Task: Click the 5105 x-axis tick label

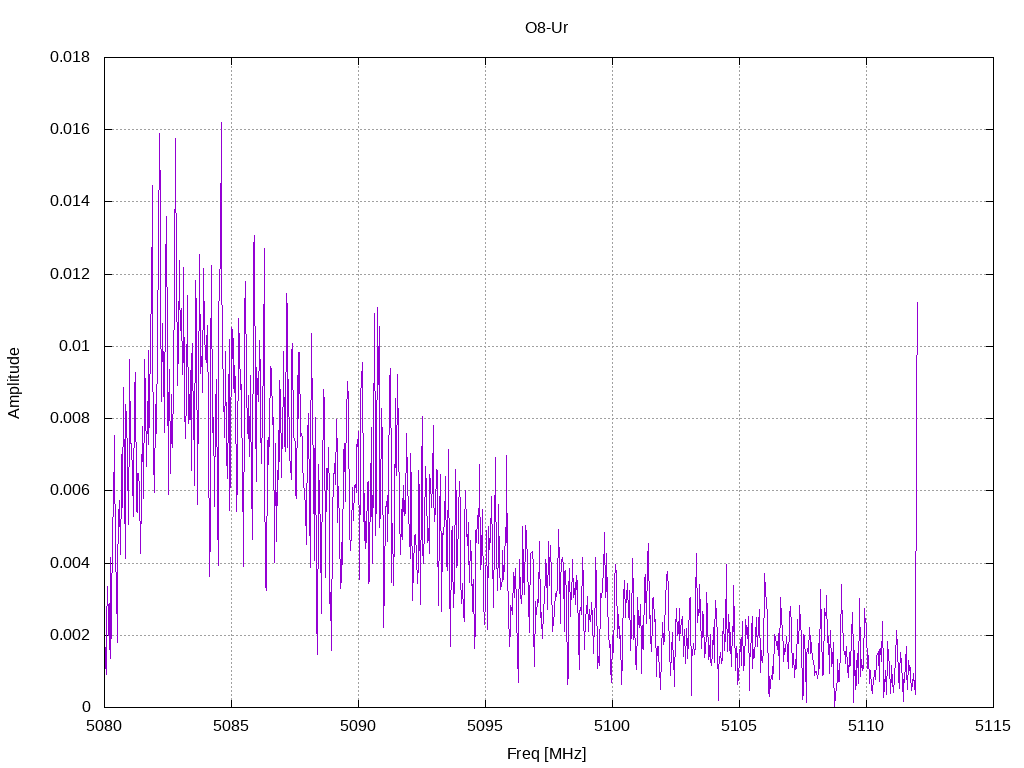Action: pyautogui.click(x=739, y=726)
